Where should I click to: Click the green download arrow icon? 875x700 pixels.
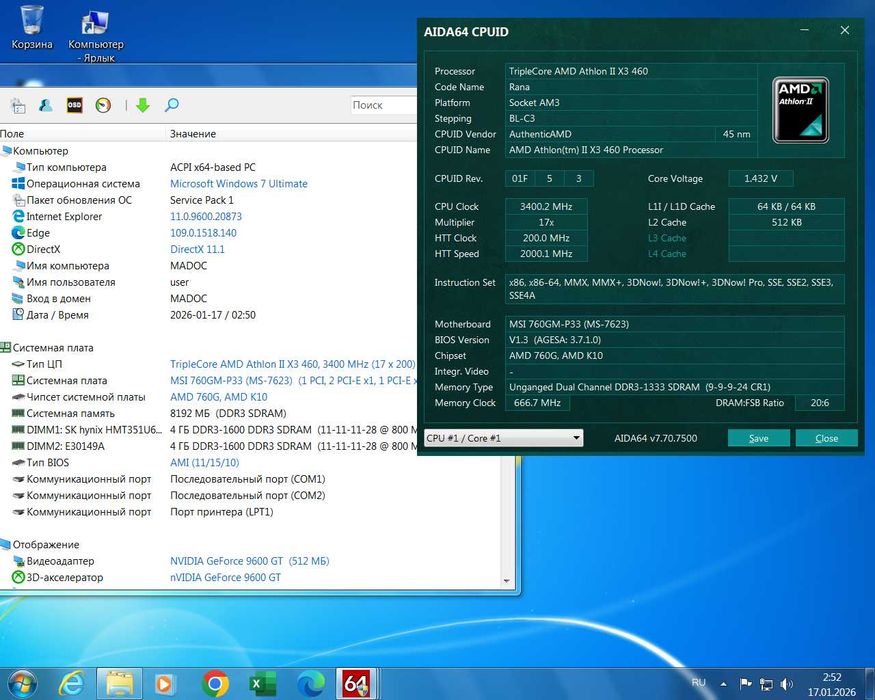pos(143,105)
